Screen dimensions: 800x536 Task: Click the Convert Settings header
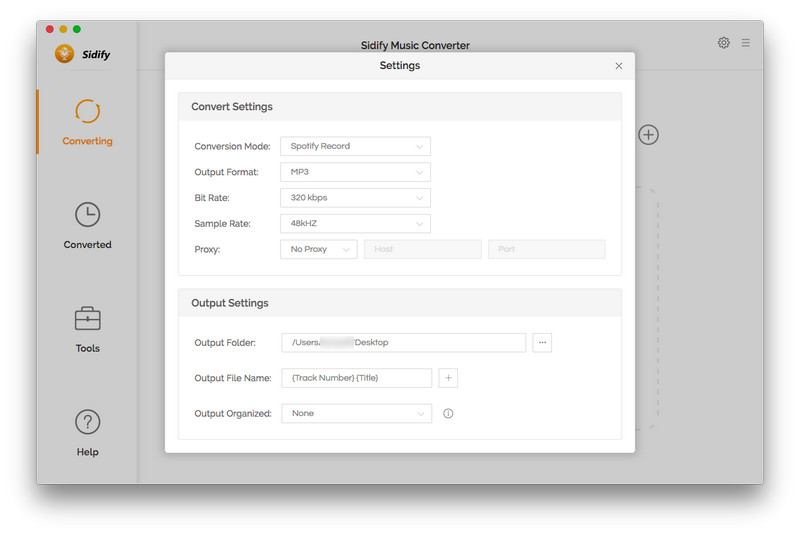pos(232,107)
